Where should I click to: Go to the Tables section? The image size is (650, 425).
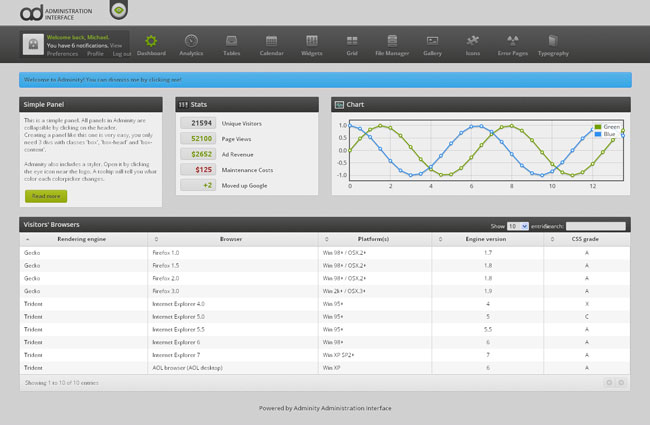point(231,45)
